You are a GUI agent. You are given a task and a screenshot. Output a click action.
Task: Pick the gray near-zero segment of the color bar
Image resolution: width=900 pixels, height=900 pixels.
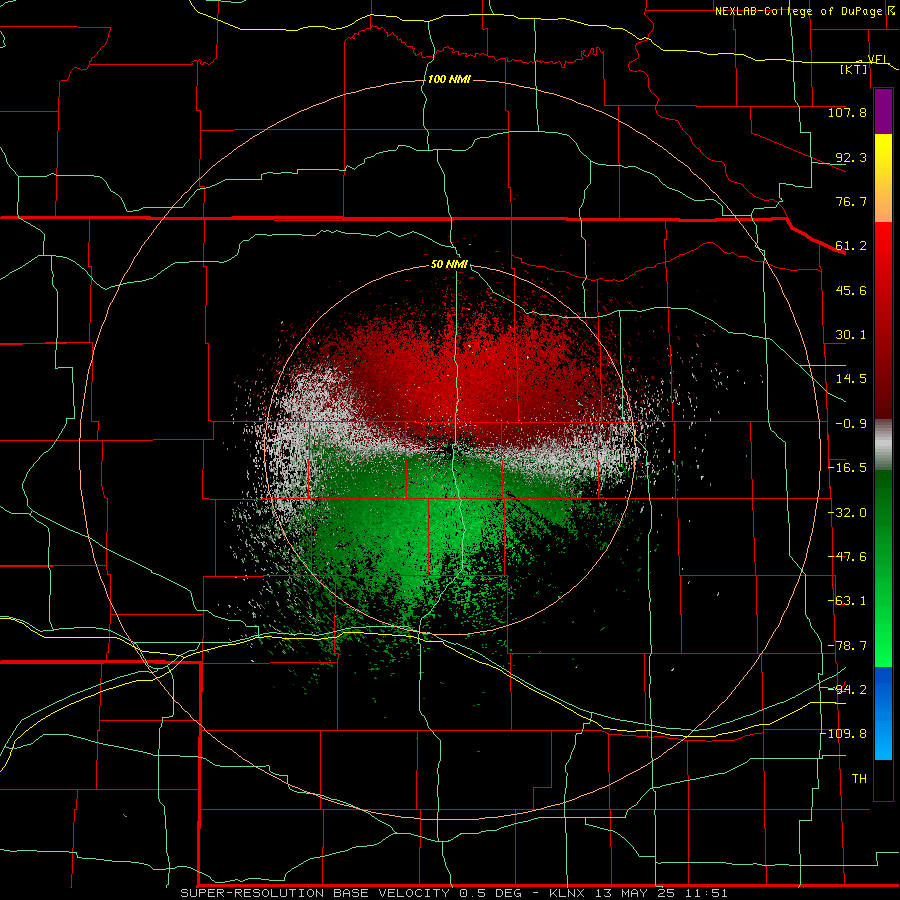[883, 445]
